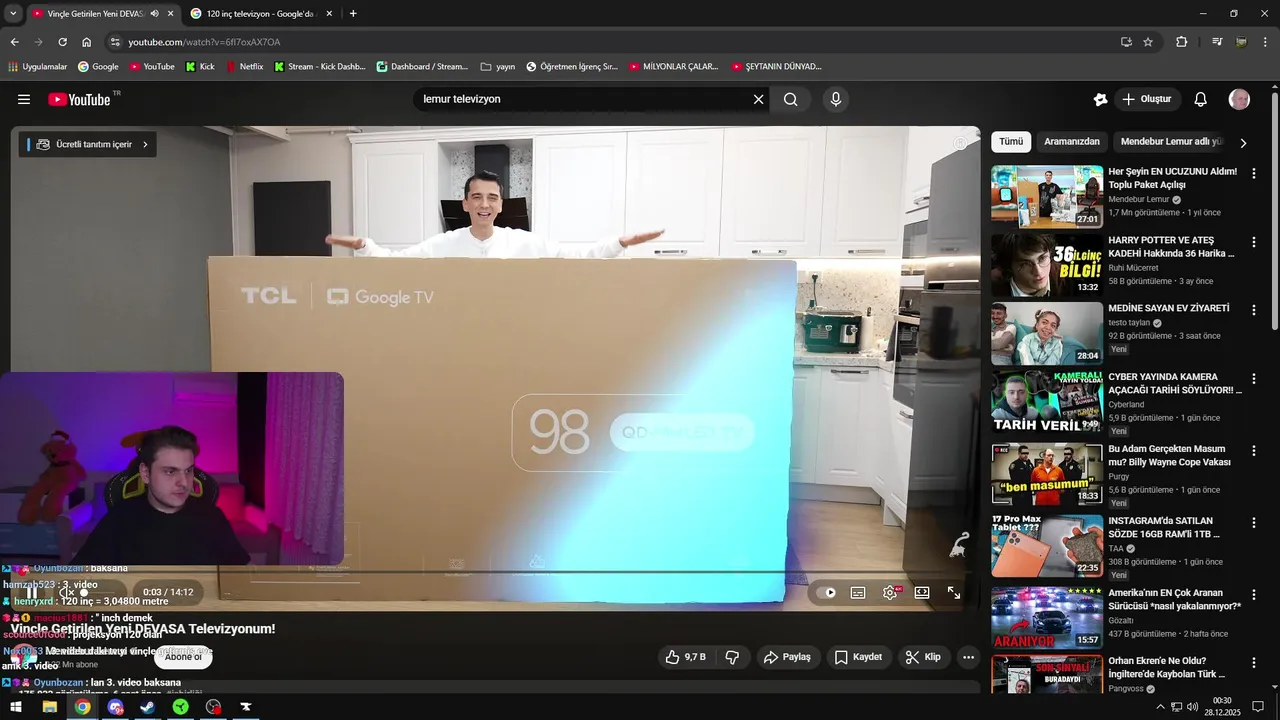
Task: Select the Mendebur Lemur filter chip
Action: tap(1171, 141)
